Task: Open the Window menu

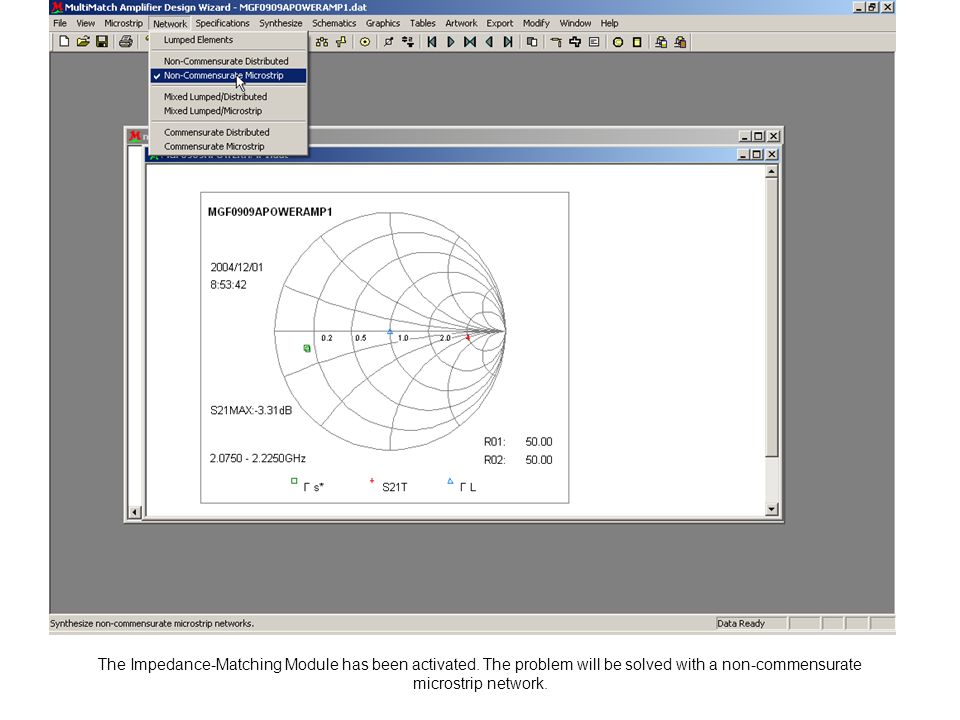Action: pyautogui.click(x=575, y=23)
